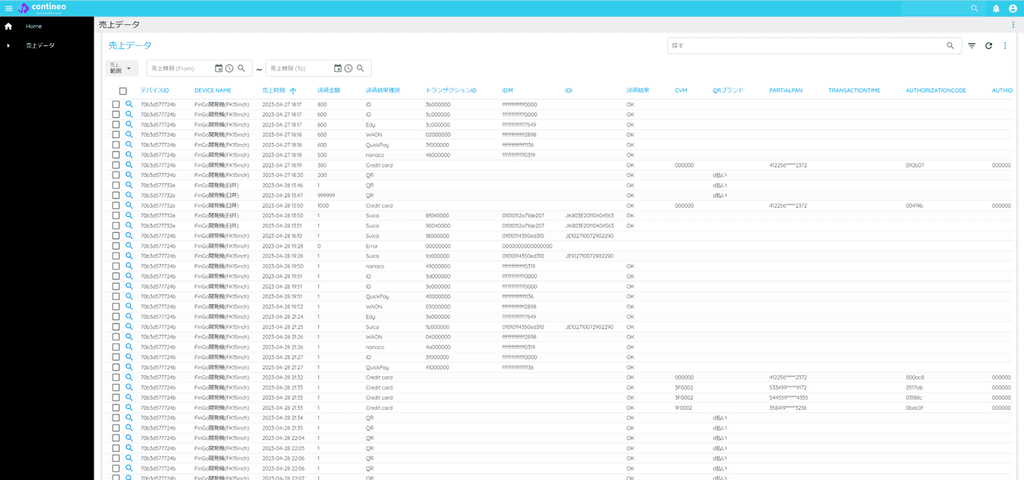View details of the 800 iD row
The width and height of the screenshot is (1024, 480).
pos(129,104)
